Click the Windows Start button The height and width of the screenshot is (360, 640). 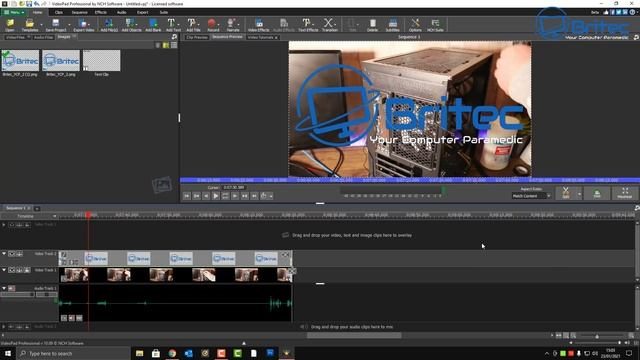(8, 353)
